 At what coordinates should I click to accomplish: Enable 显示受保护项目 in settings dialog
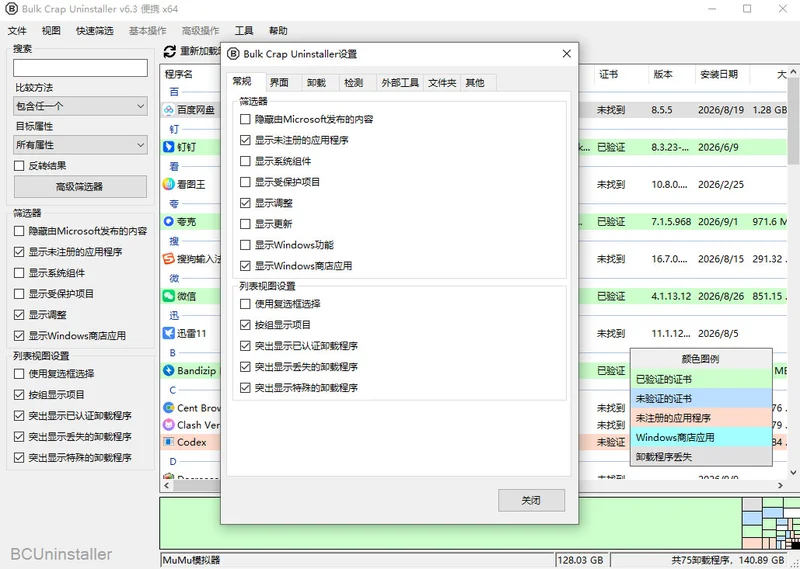[245, 182]
